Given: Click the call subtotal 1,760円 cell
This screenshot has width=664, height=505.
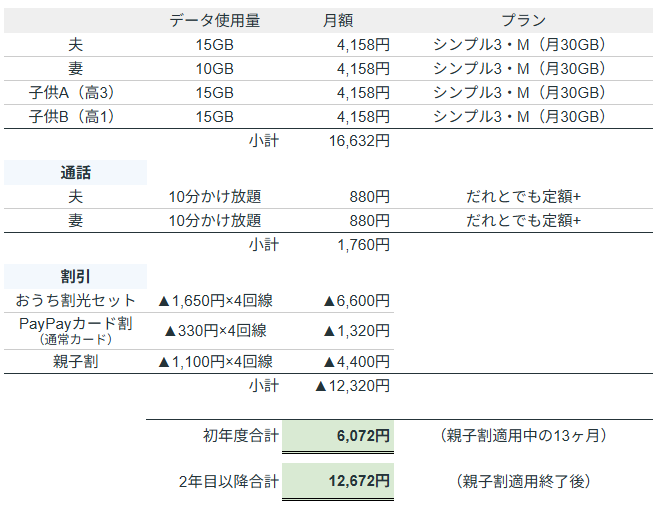Looking at the screenshot, I should (363, 245).
